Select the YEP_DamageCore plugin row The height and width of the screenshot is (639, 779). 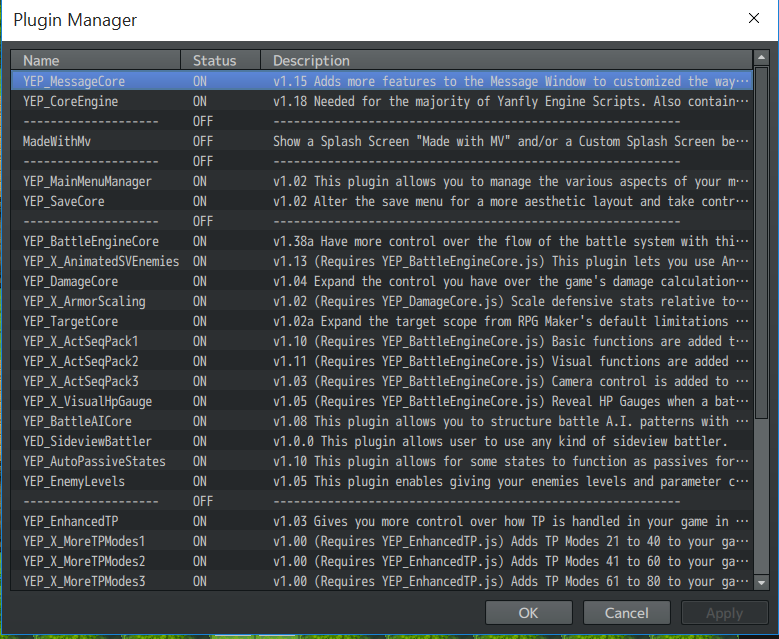[x=382, y=281]
